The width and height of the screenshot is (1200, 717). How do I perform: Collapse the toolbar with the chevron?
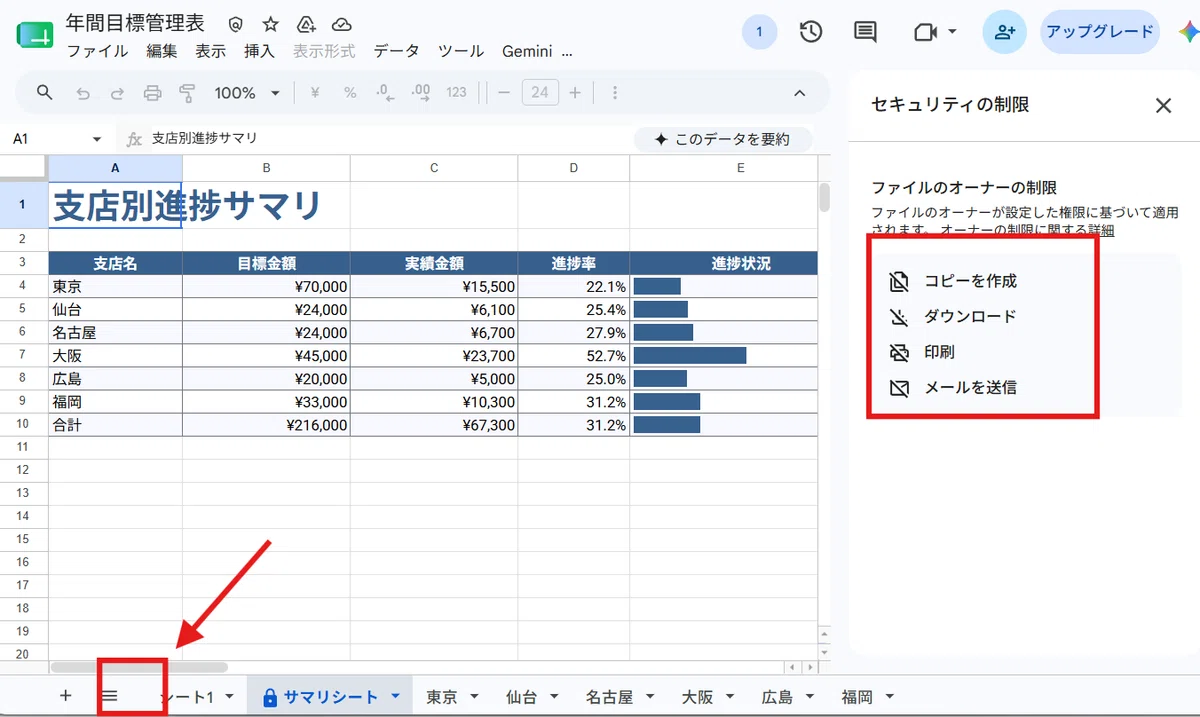pyautogui.click(x=800, y=93)
